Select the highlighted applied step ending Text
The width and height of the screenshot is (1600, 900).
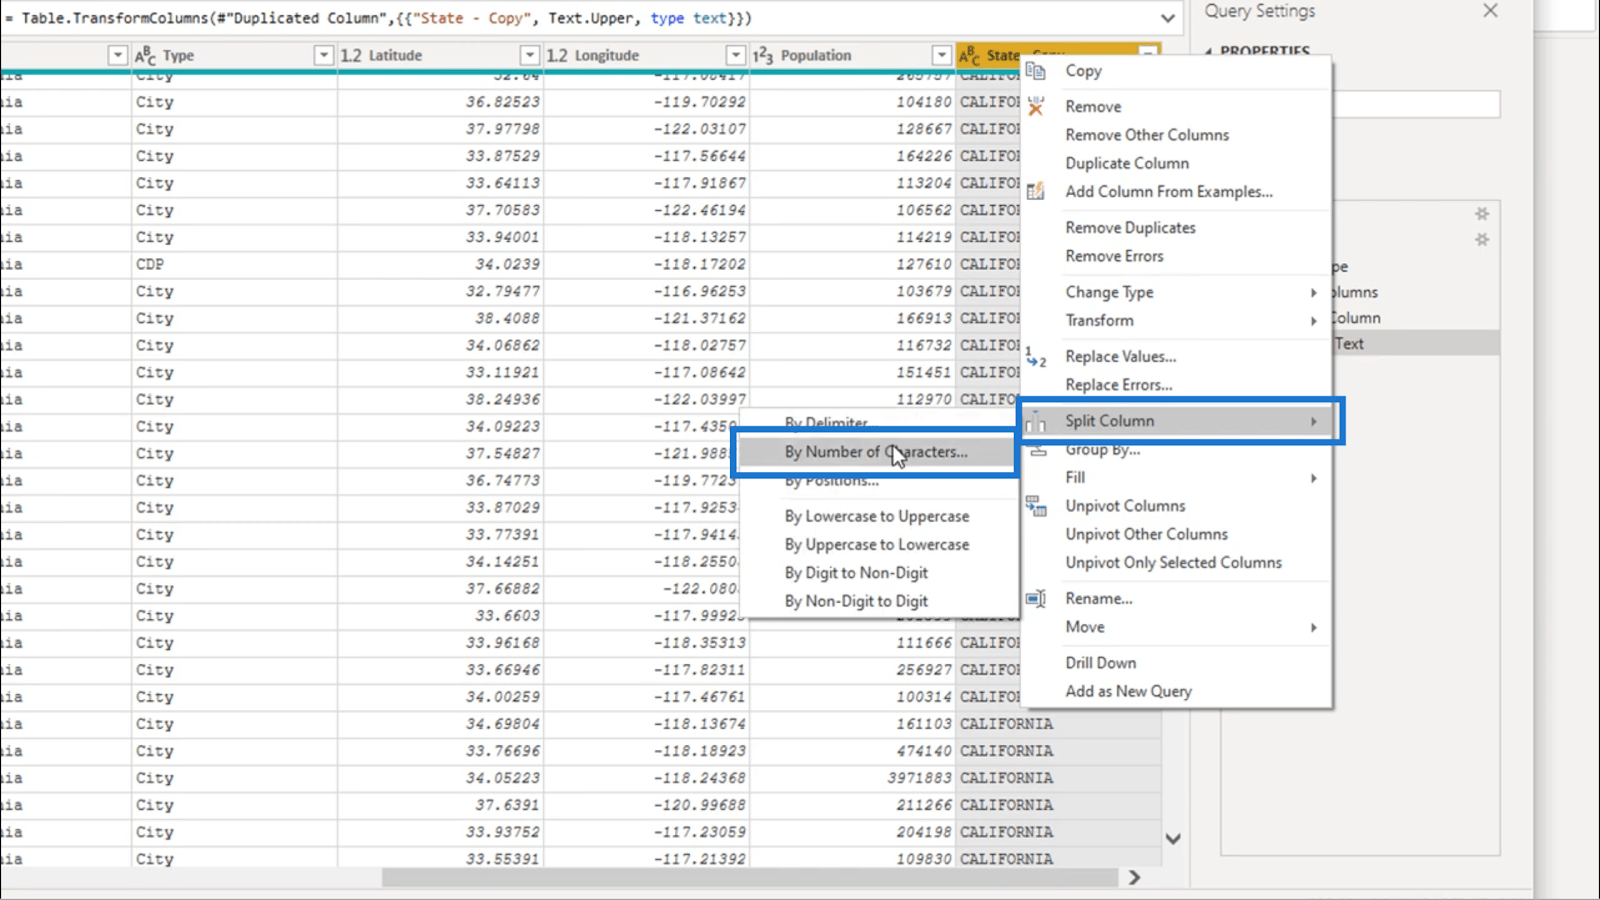point(1415,343)
